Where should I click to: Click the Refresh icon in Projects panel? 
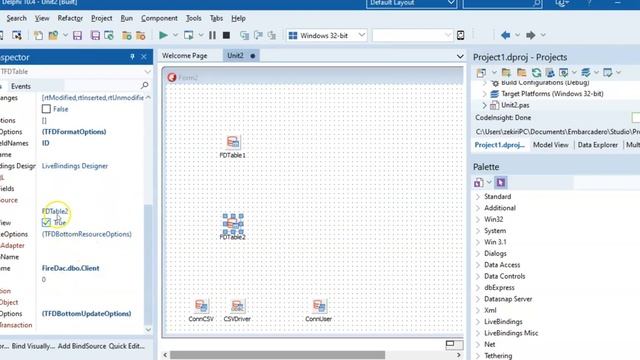tap(536, 73)
